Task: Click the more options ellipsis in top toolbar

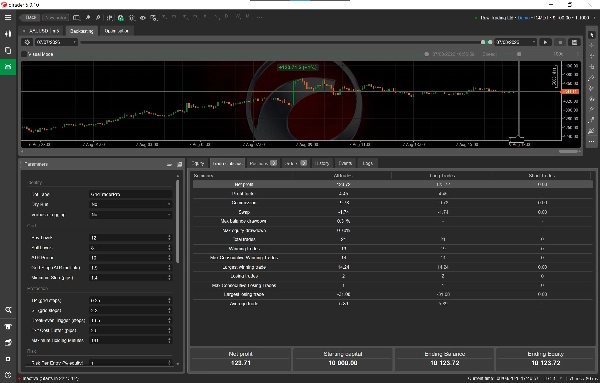Action: (x=259, y=17)
